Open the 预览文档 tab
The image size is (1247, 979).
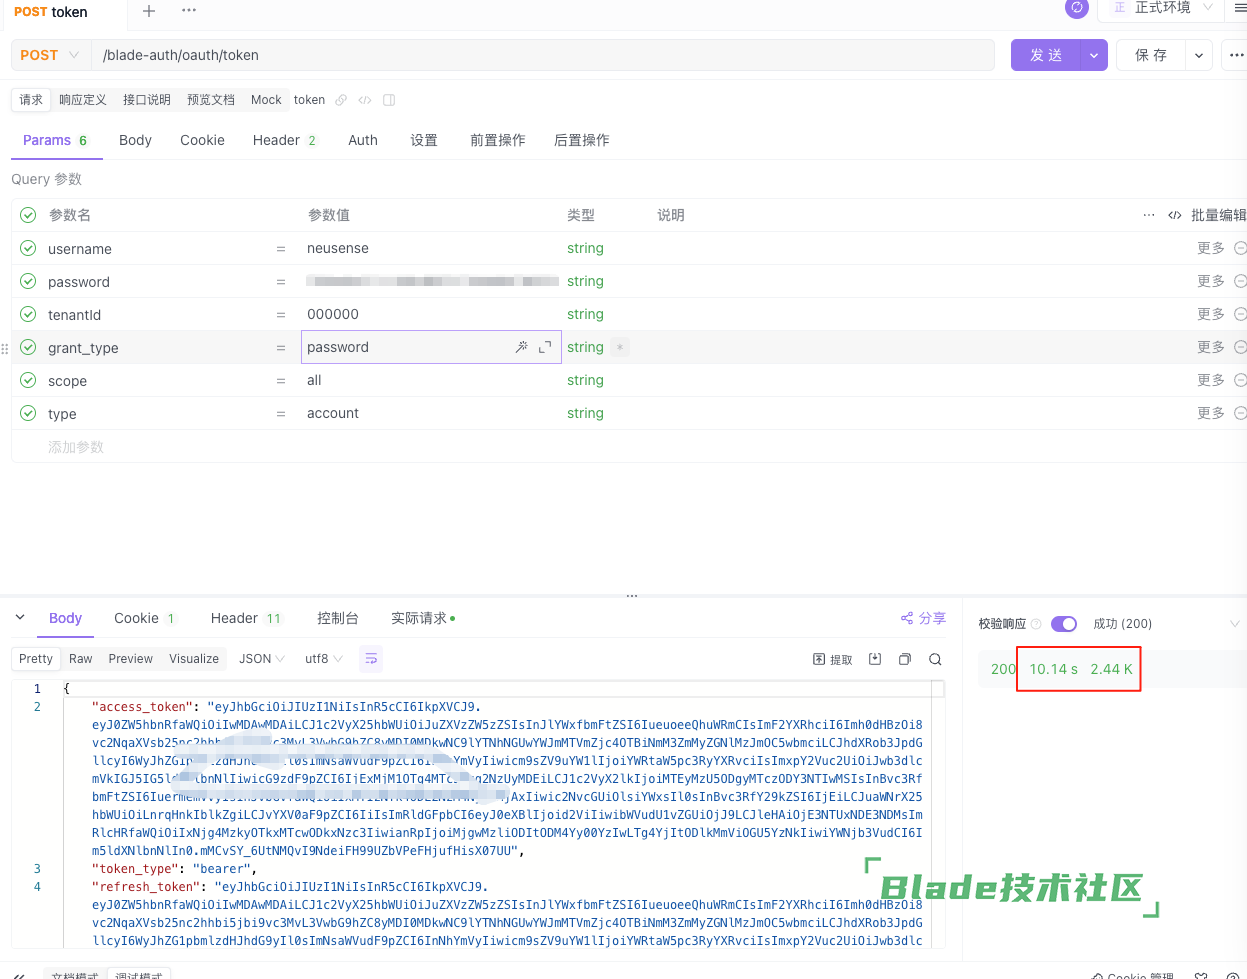point(211,100)
